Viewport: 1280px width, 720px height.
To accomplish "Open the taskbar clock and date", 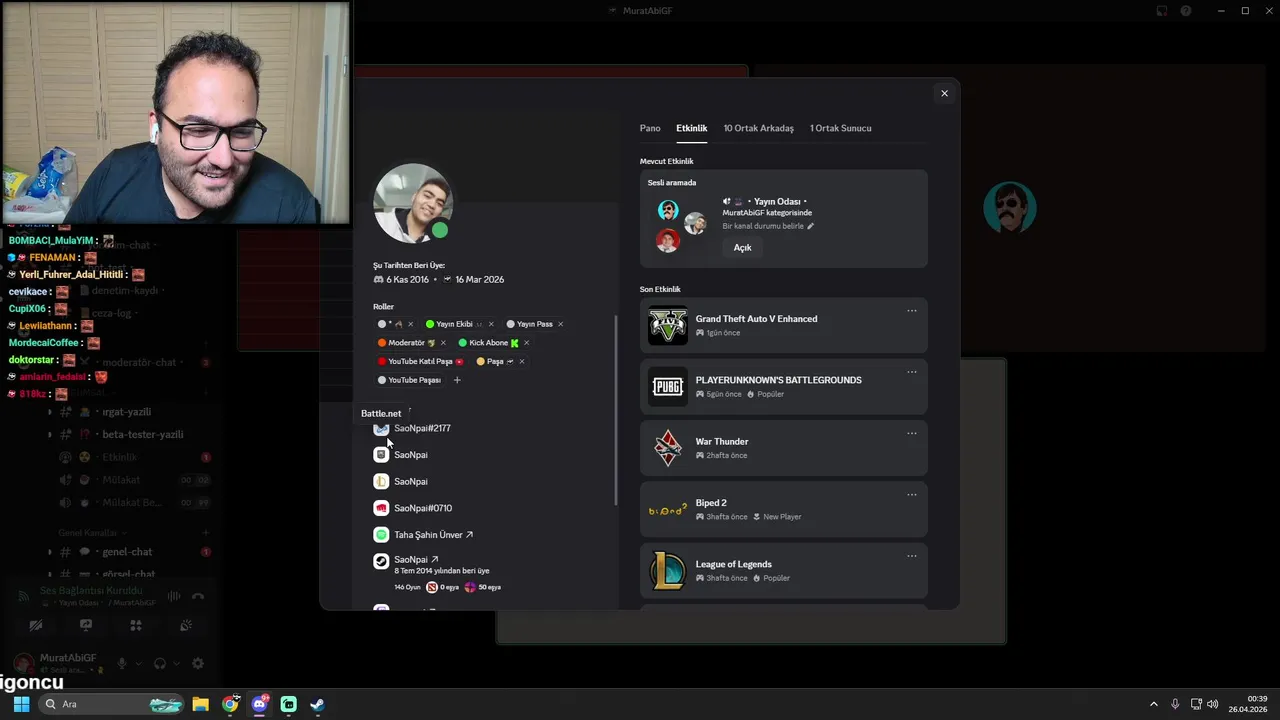I will coord(1248,704).
